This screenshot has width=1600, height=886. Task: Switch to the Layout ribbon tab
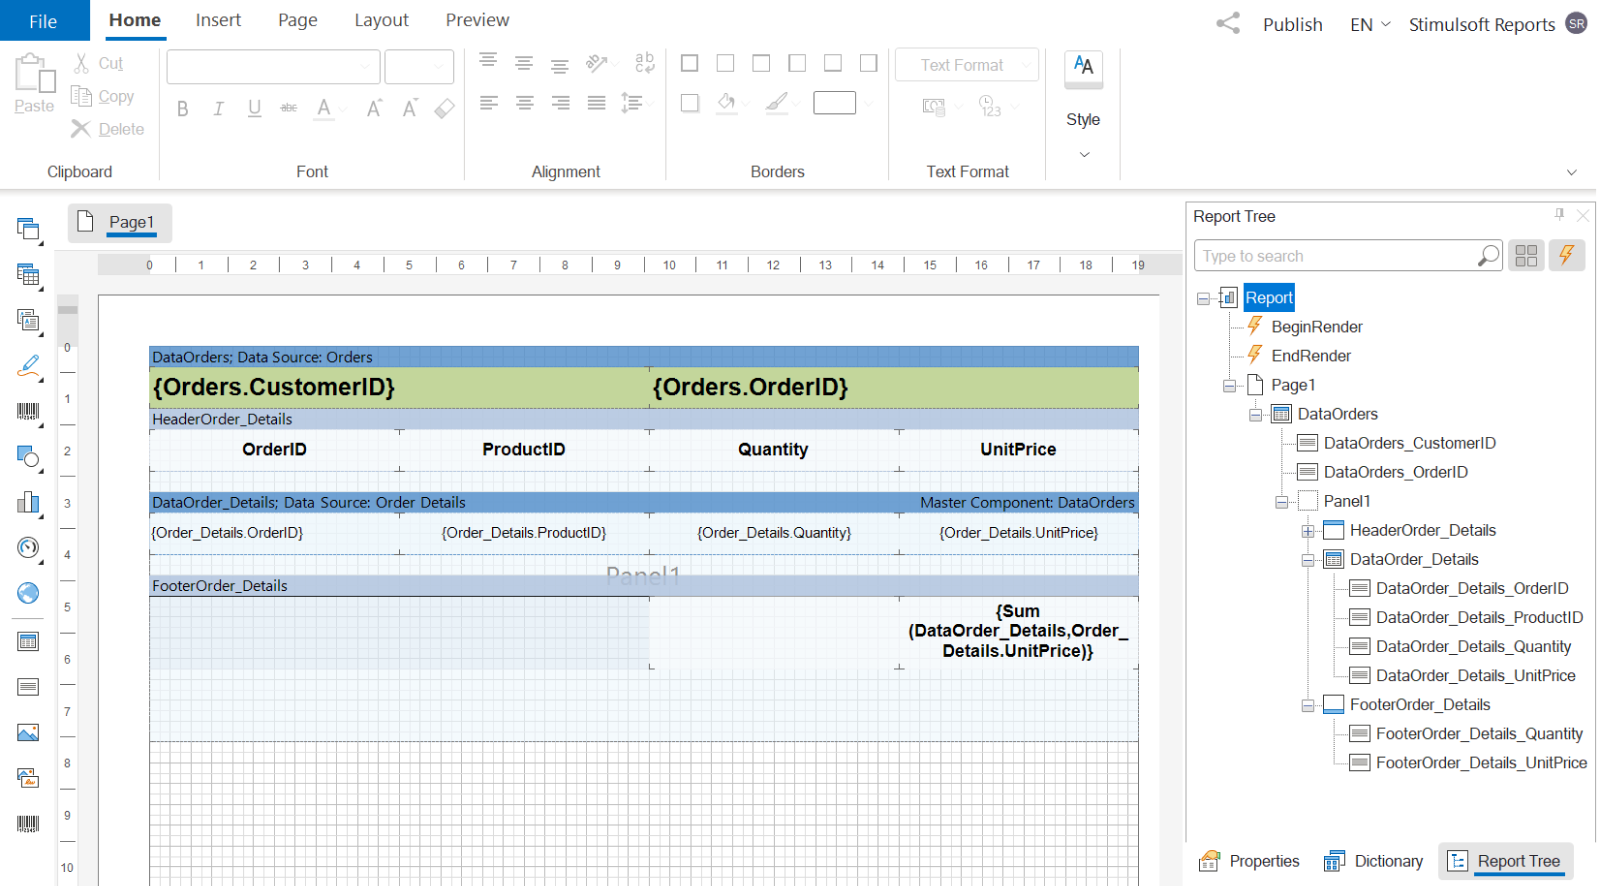click(381, 20)
